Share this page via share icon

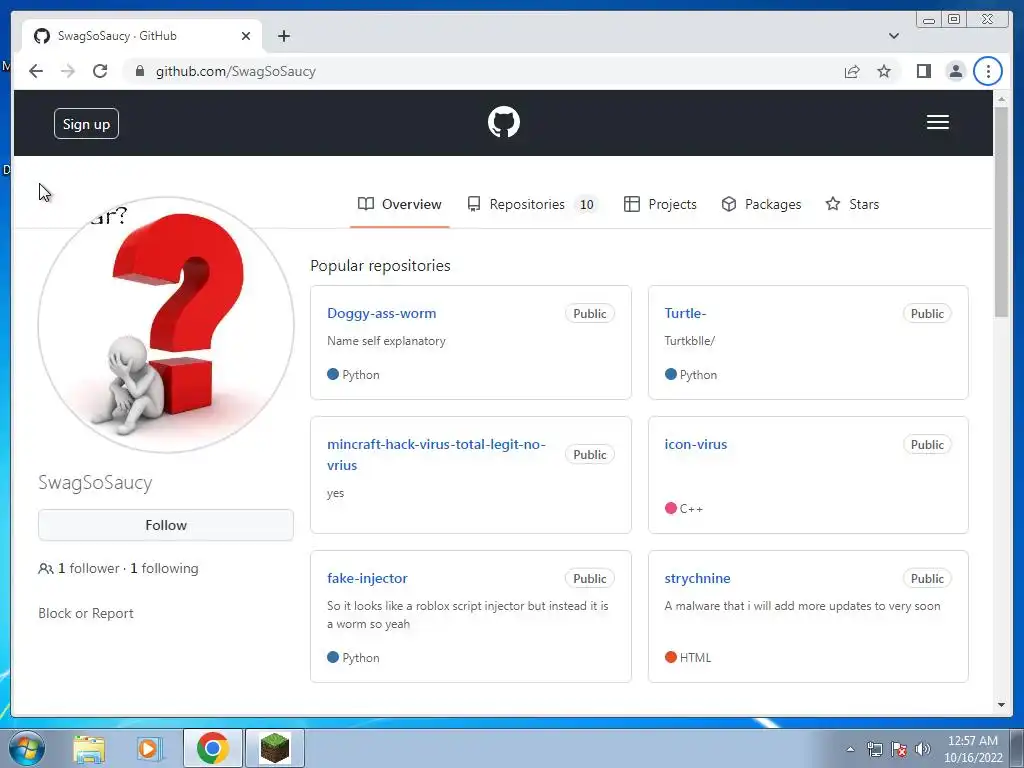pyautogui.click(x=852, y=71)
